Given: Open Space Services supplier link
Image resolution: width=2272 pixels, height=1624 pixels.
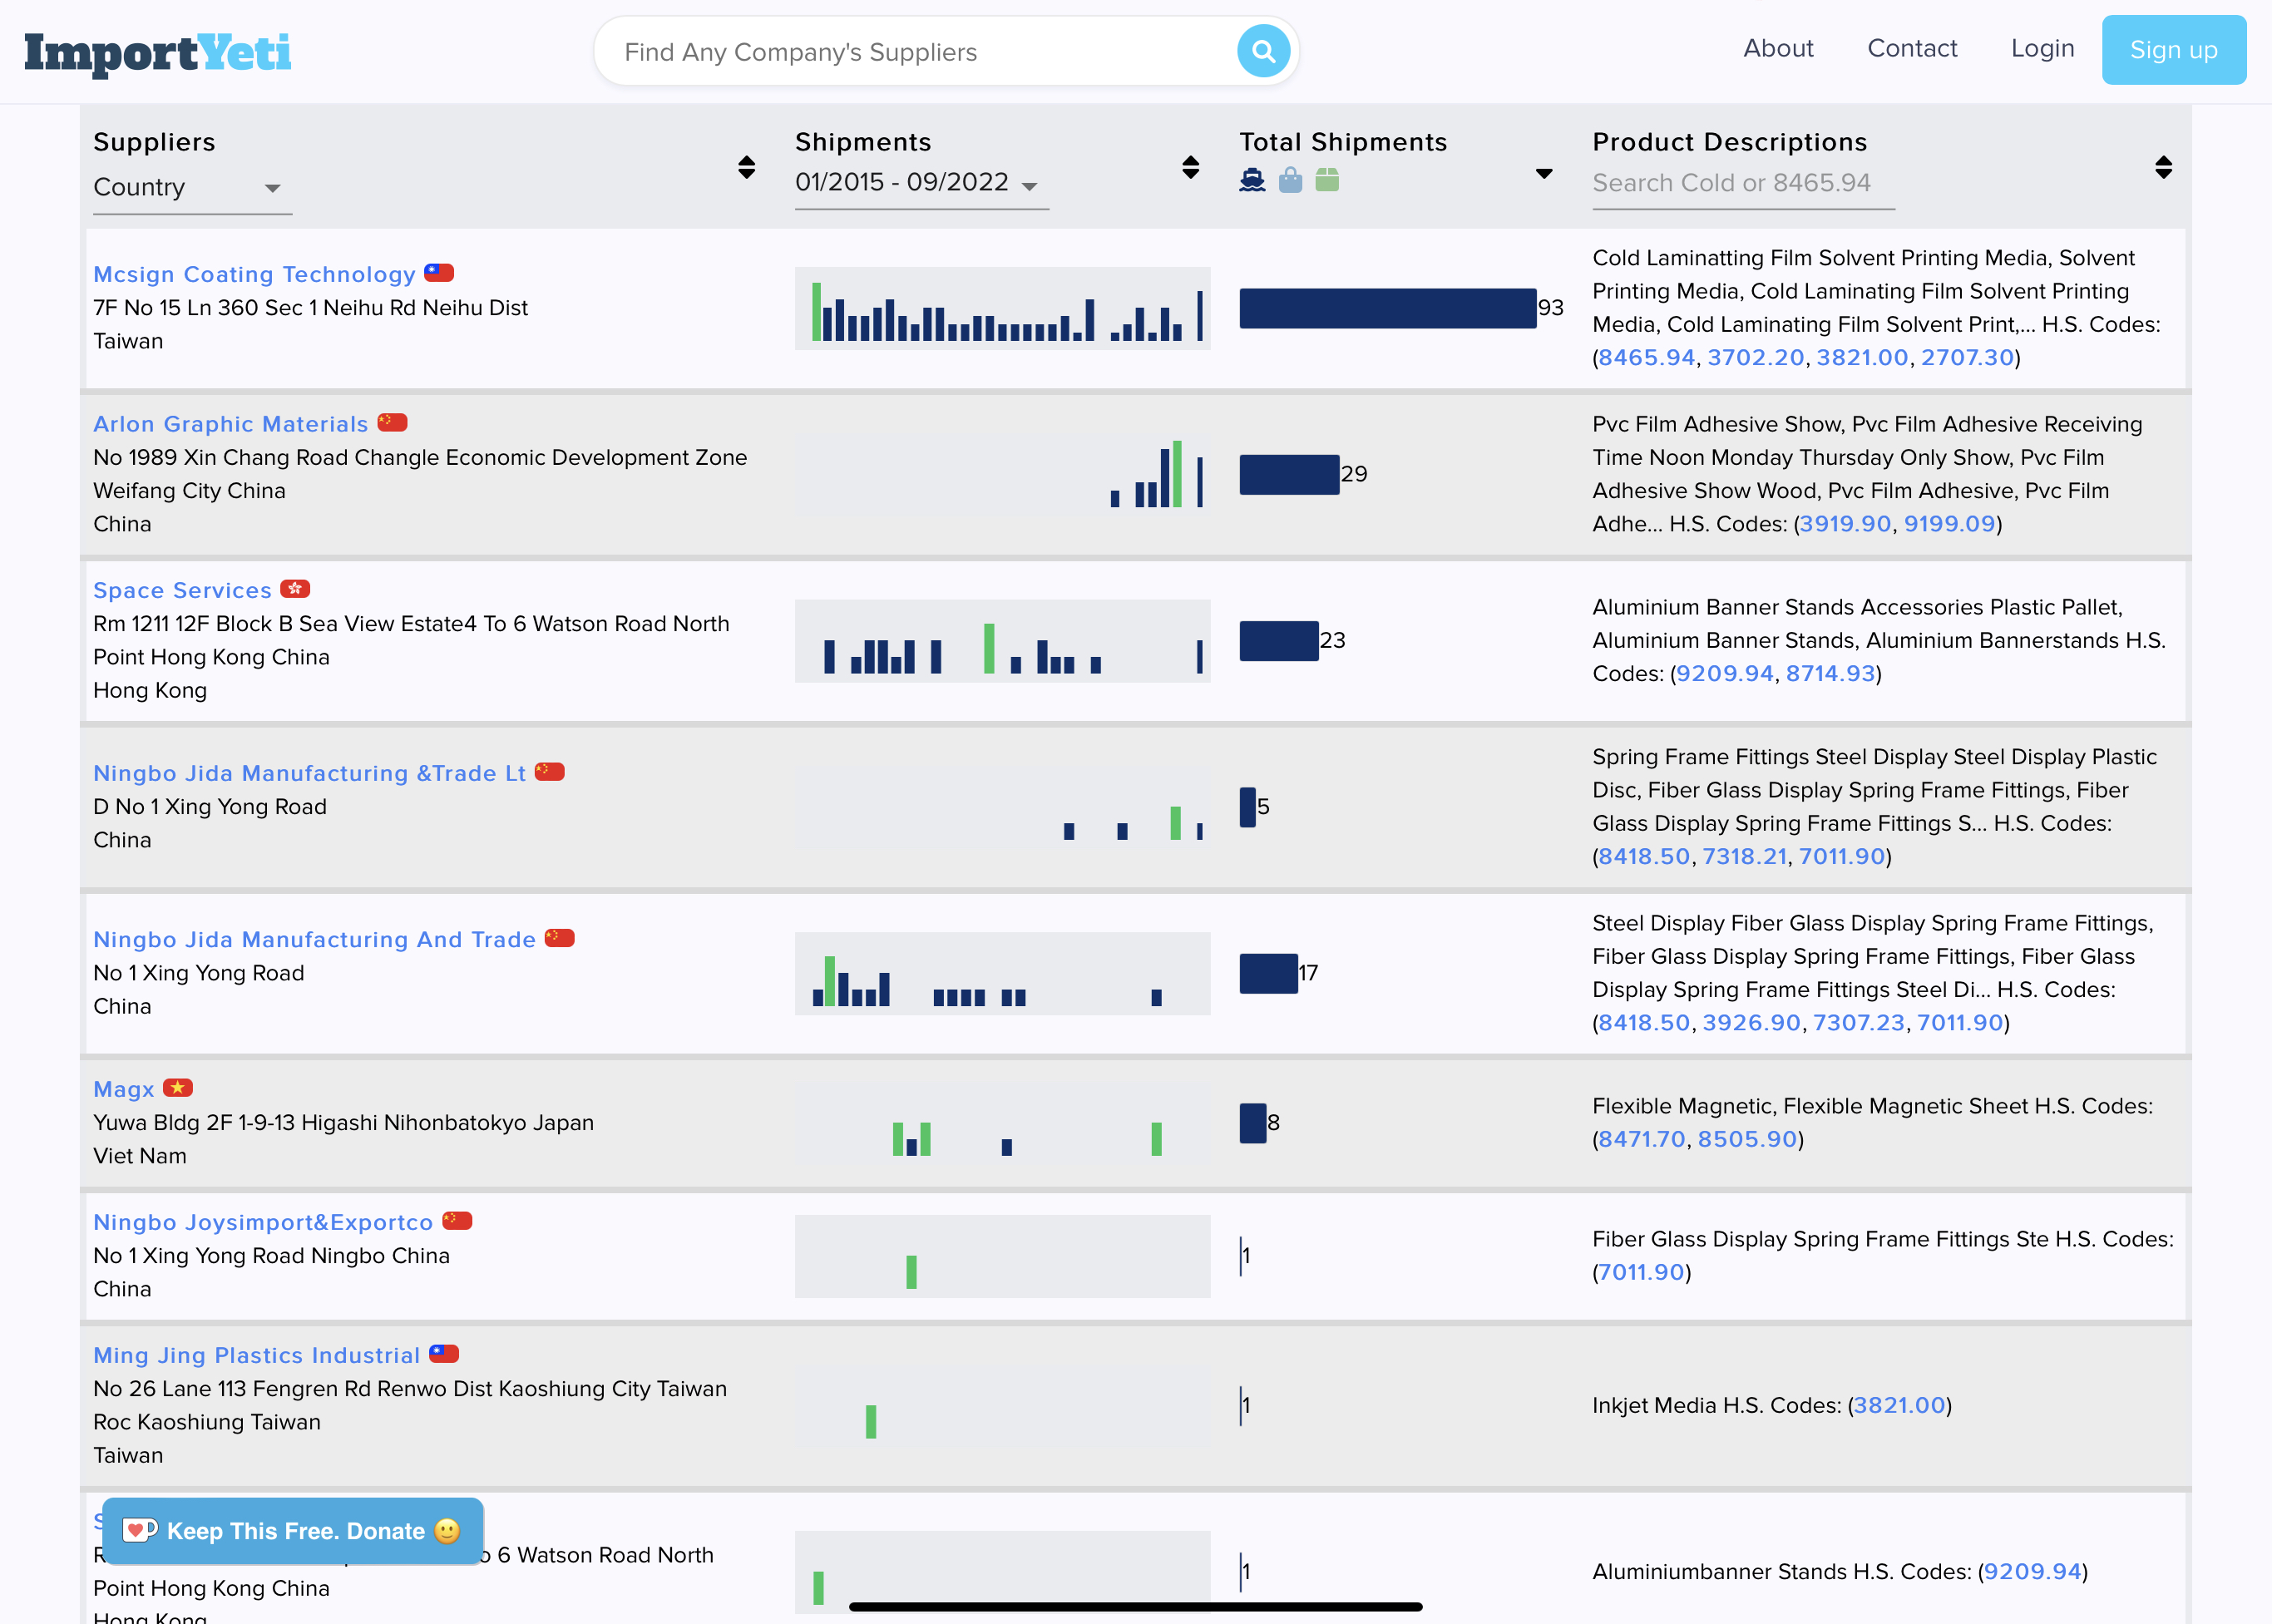Looking at the screenshot, I should coord(182,590).
